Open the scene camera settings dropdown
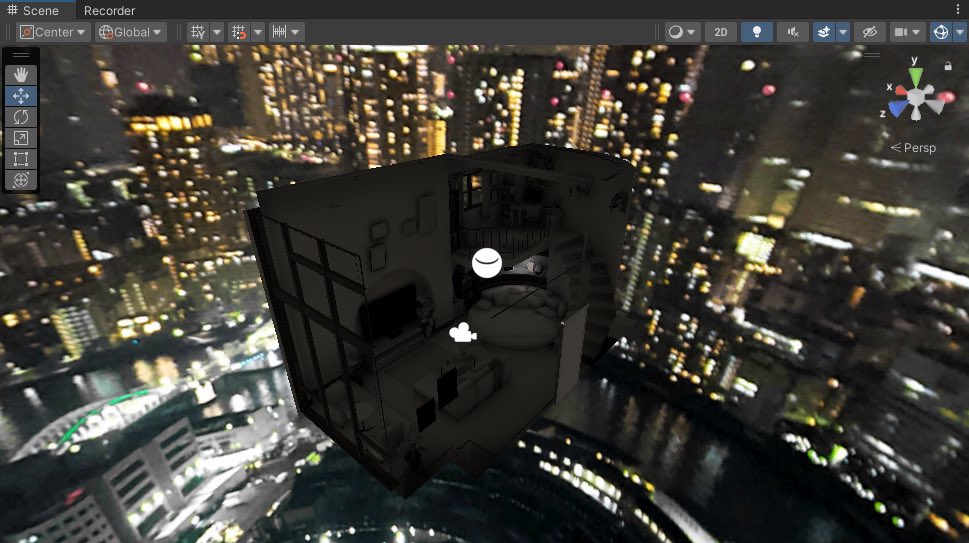This screenshot has width=969, height=543. pyautogui.click(x=908, y=32)
